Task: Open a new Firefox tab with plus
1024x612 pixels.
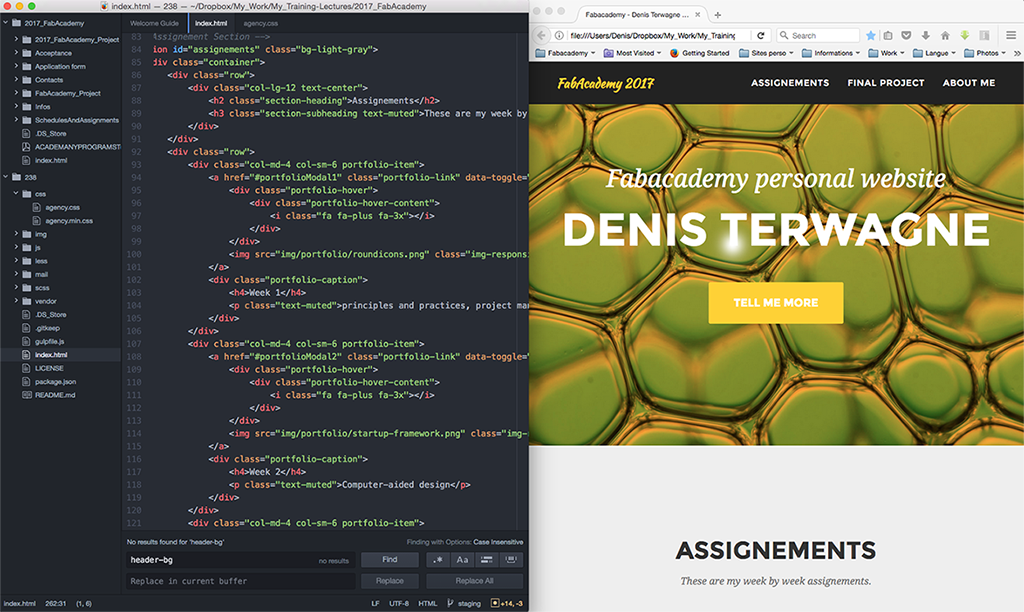Action: [718, 14]
